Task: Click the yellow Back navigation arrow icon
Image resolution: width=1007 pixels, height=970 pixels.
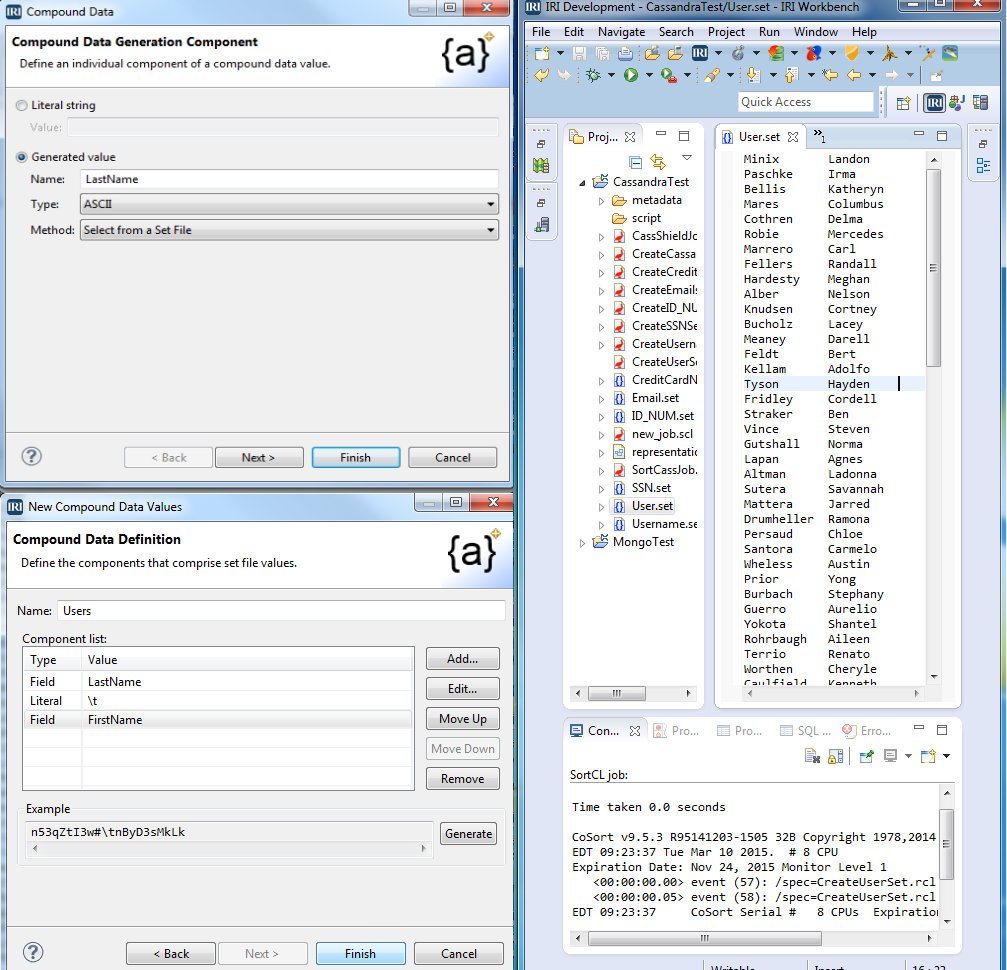Action: [x=854, y=76]
